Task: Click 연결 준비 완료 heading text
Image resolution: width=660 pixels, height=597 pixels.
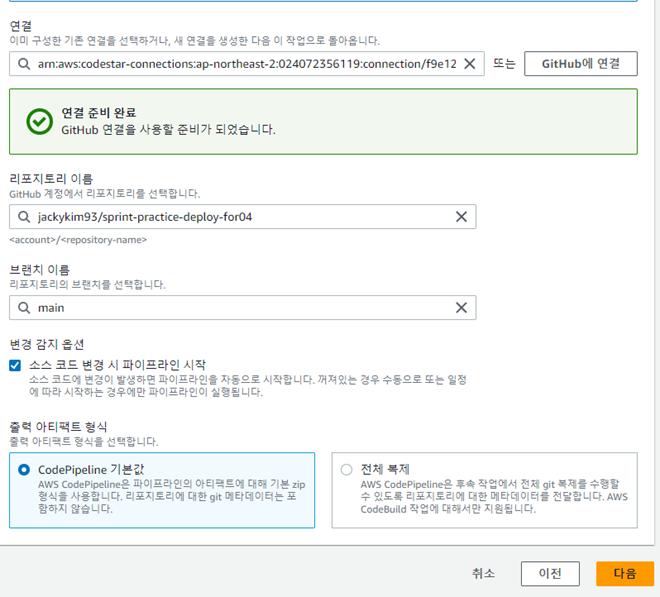Action: [99, 113]
